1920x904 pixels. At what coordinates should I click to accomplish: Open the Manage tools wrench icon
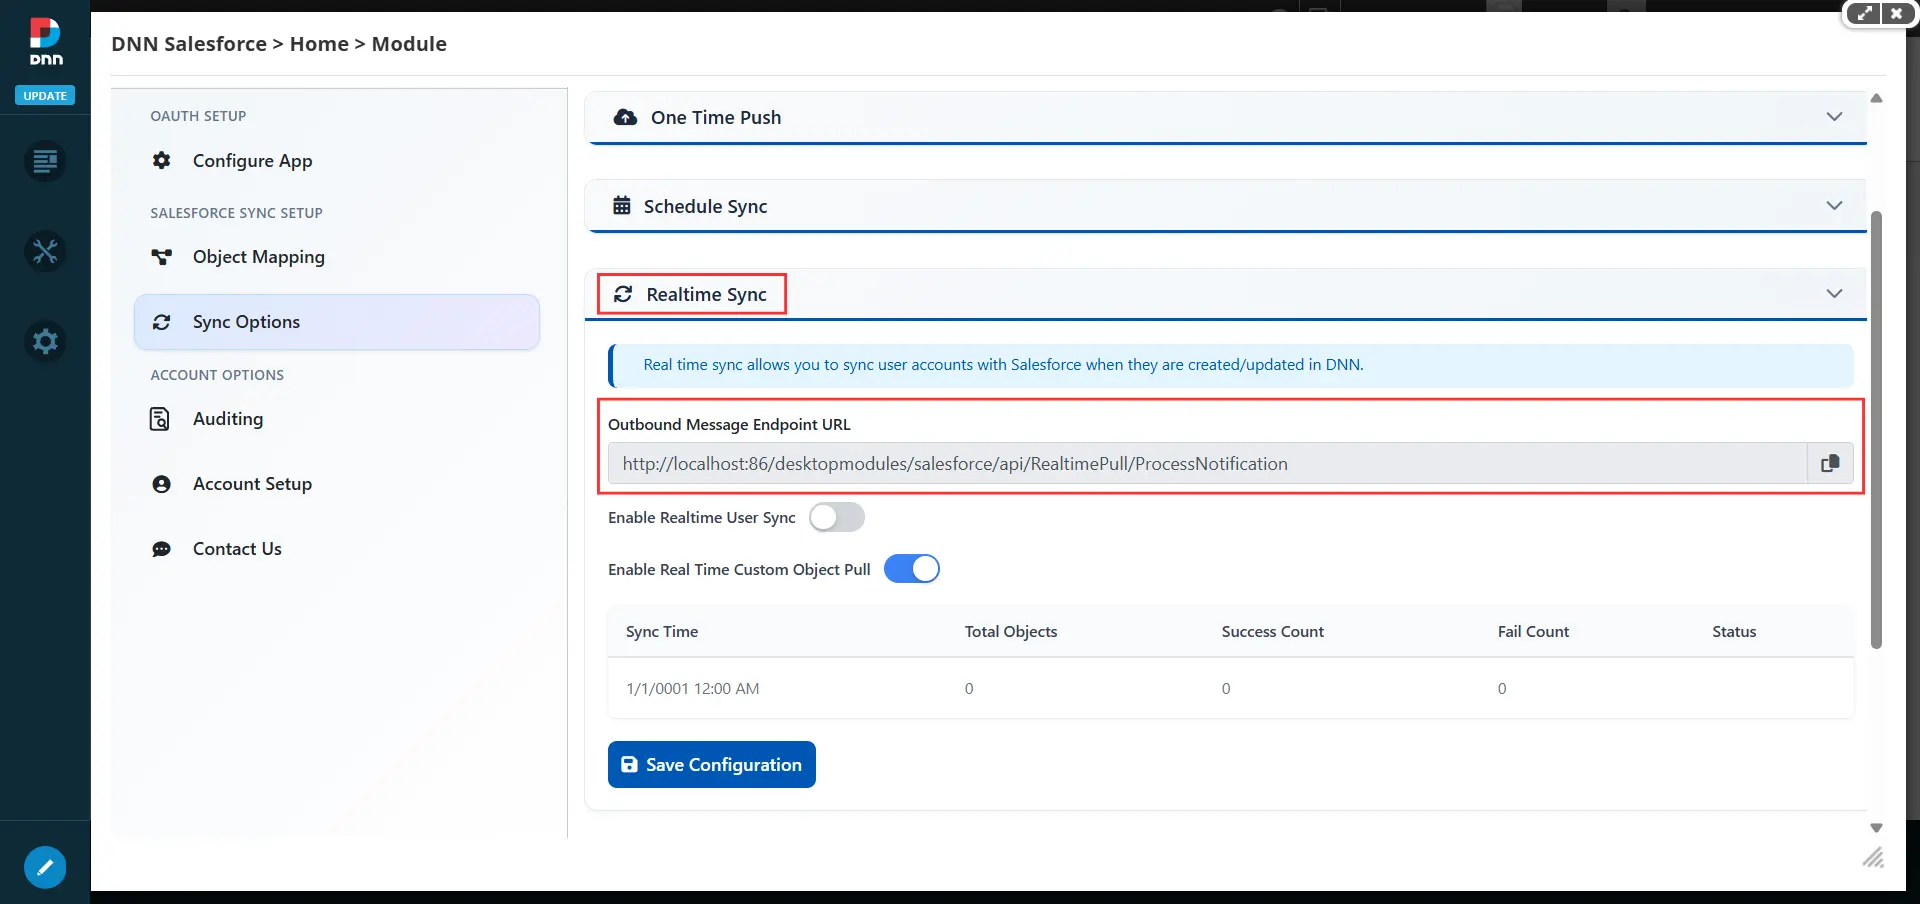pos(45,251)
